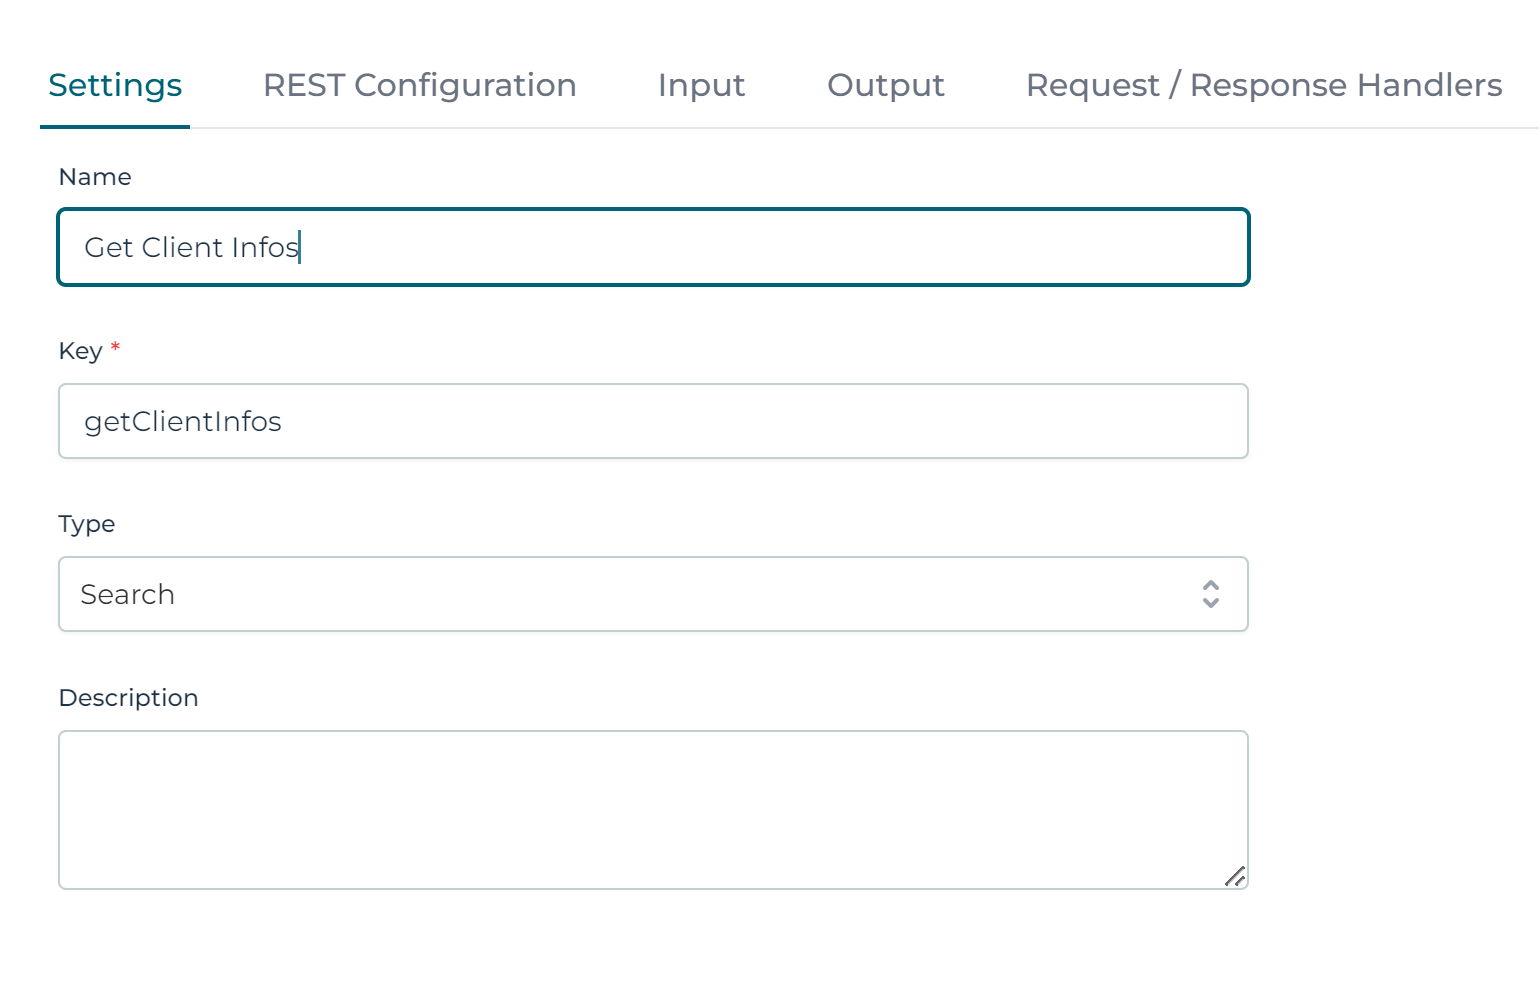Open the Output tab
This screenshot has width=1540, height=995.
(x=885, y=86)
